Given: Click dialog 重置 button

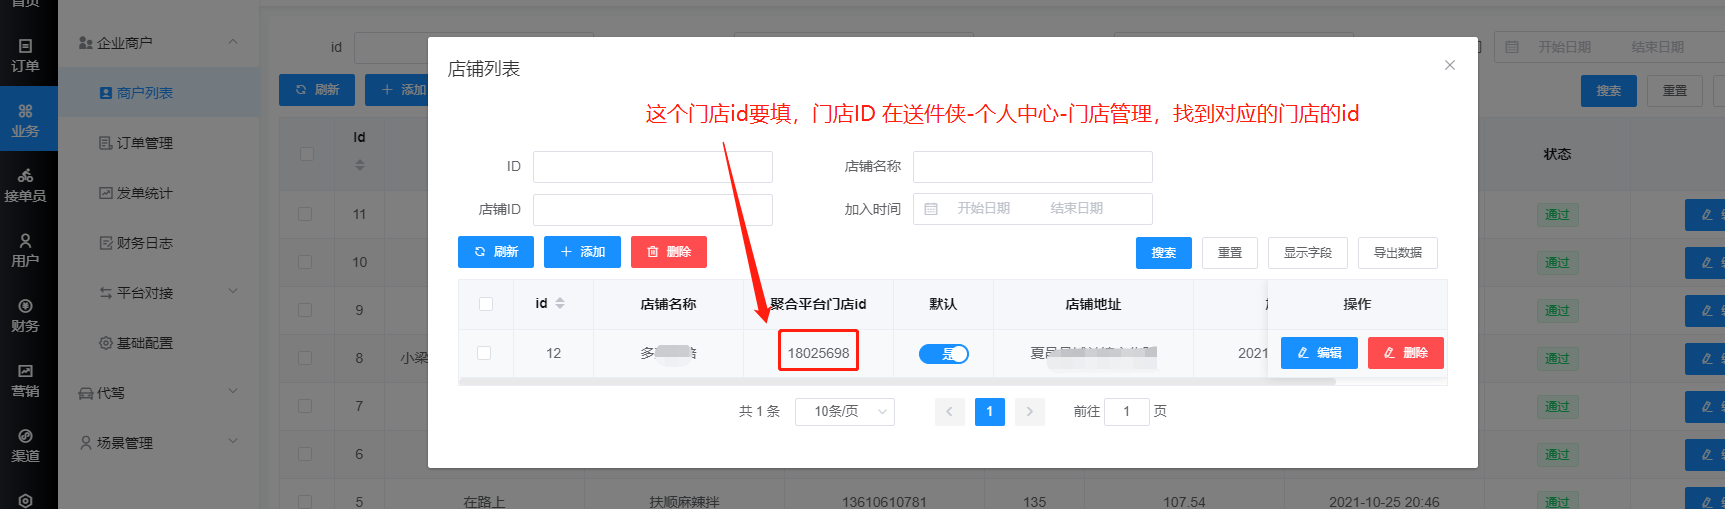Looking at the screenshot, I should (x=1230, y=253).
